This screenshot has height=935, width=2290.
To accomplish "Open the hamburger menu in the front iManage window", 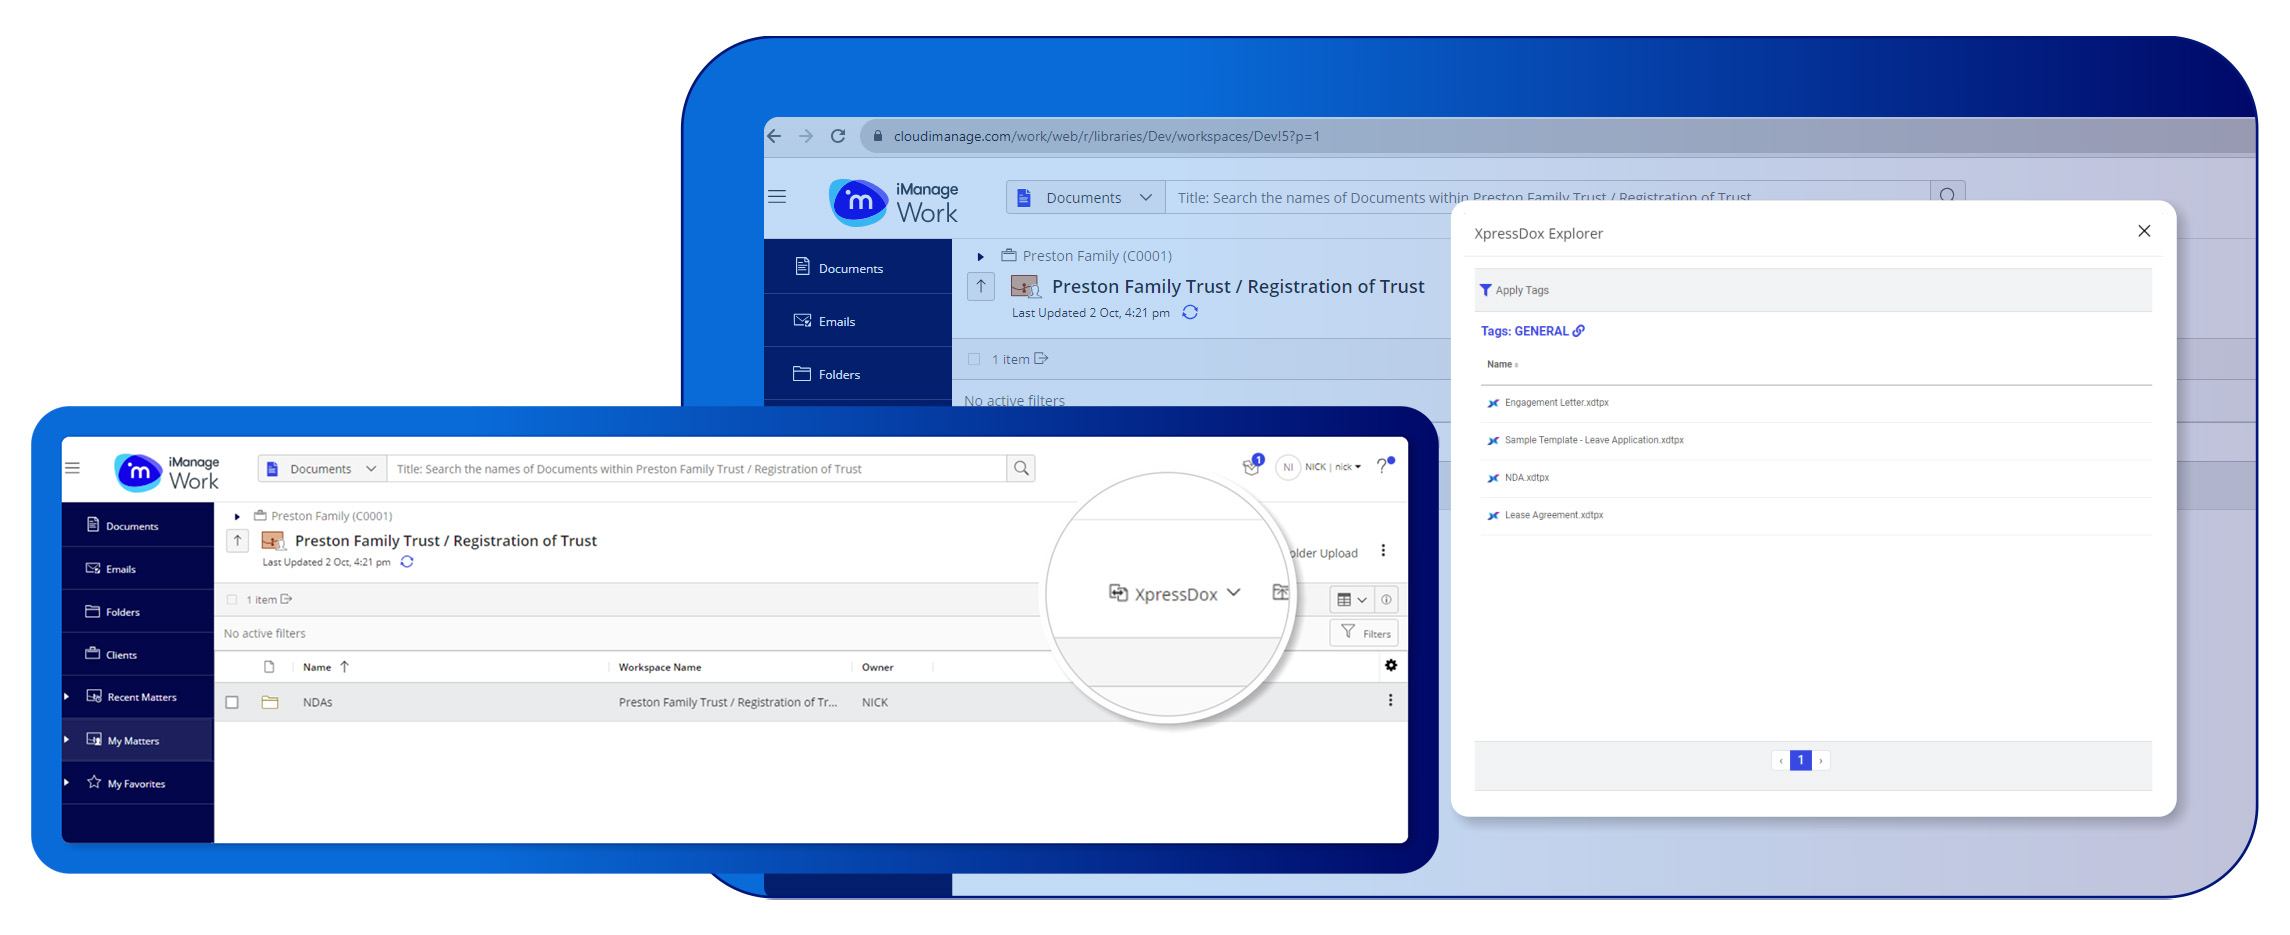I will [72, 467].
